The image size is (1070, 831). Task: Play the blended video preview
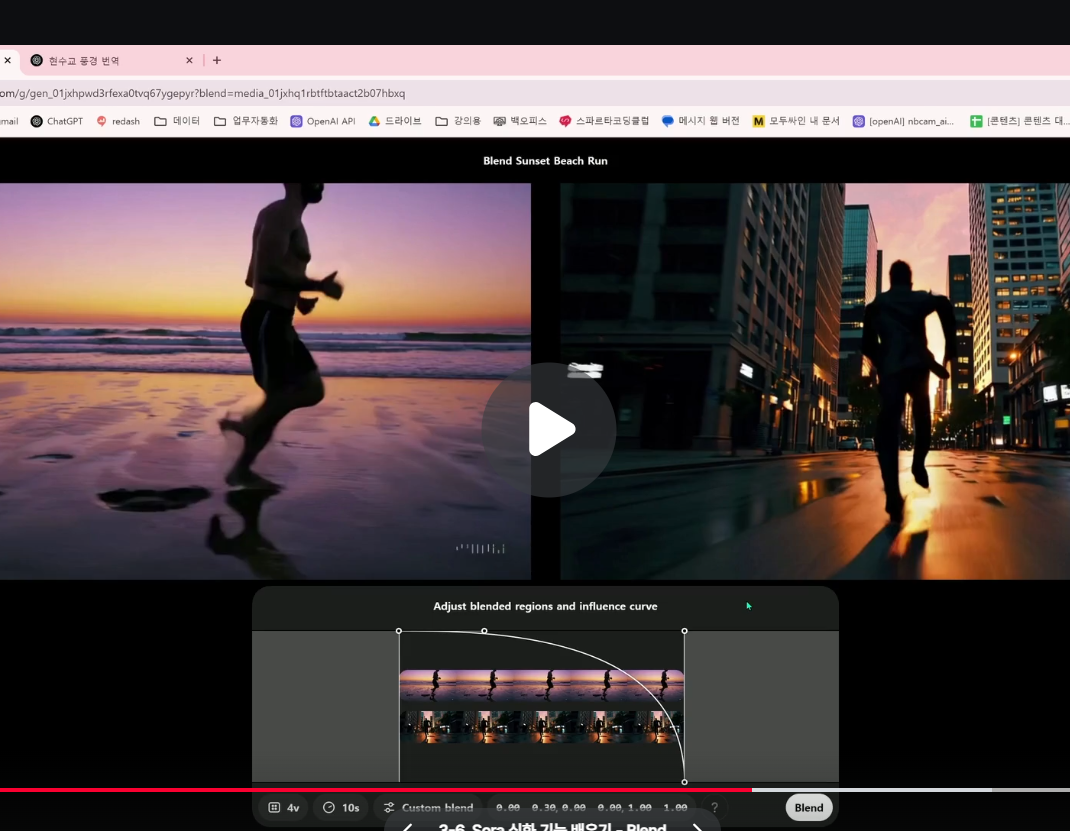tap(549, 429)
